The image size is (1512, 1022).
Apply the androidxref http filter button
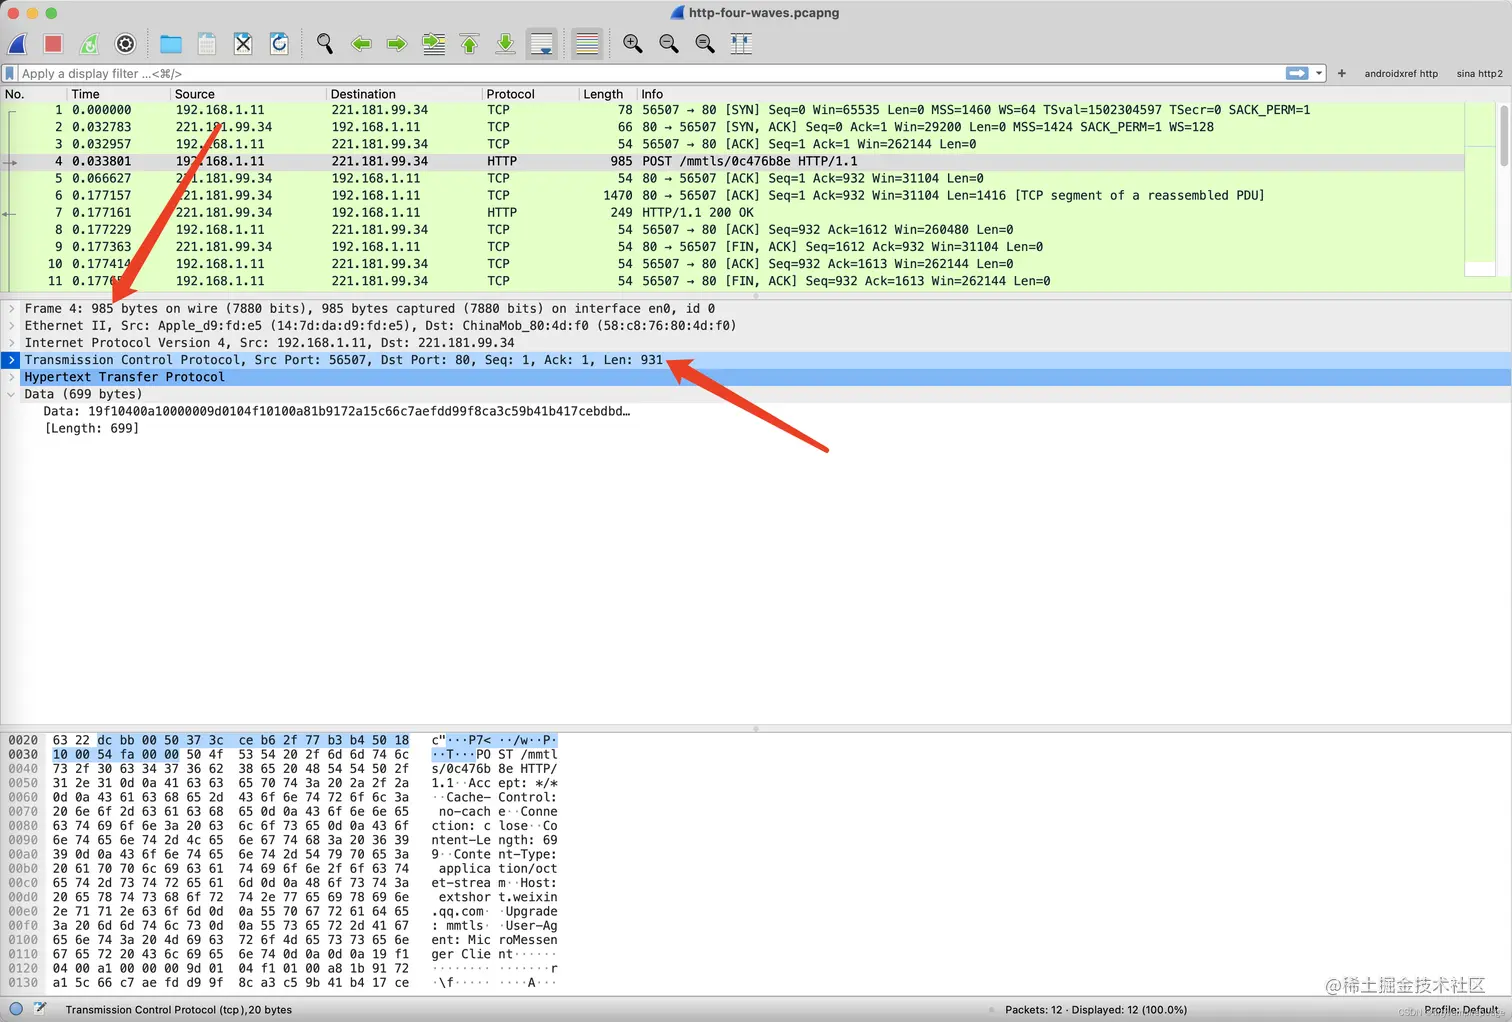tap(1401, 73)
